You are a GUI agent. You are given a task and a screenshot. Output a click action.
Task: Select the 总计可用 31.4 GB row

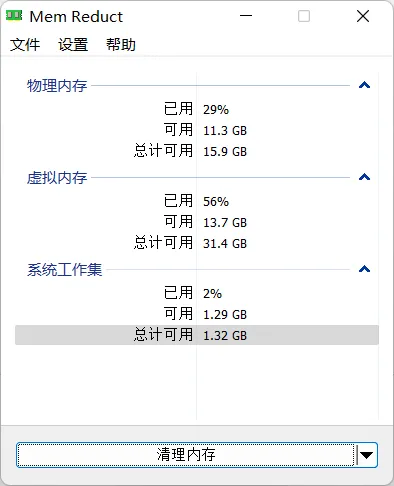197,243
